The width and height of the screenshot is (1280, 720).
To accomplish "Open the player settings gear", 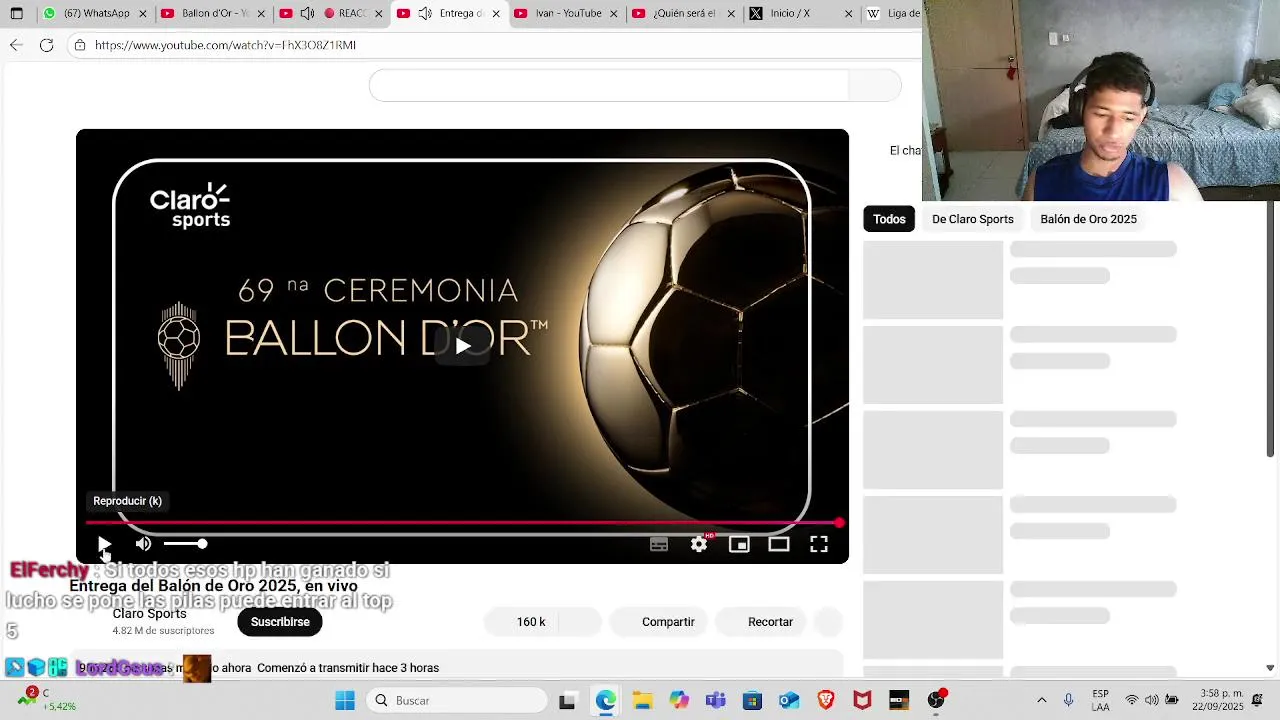I will tap(699, 544).
